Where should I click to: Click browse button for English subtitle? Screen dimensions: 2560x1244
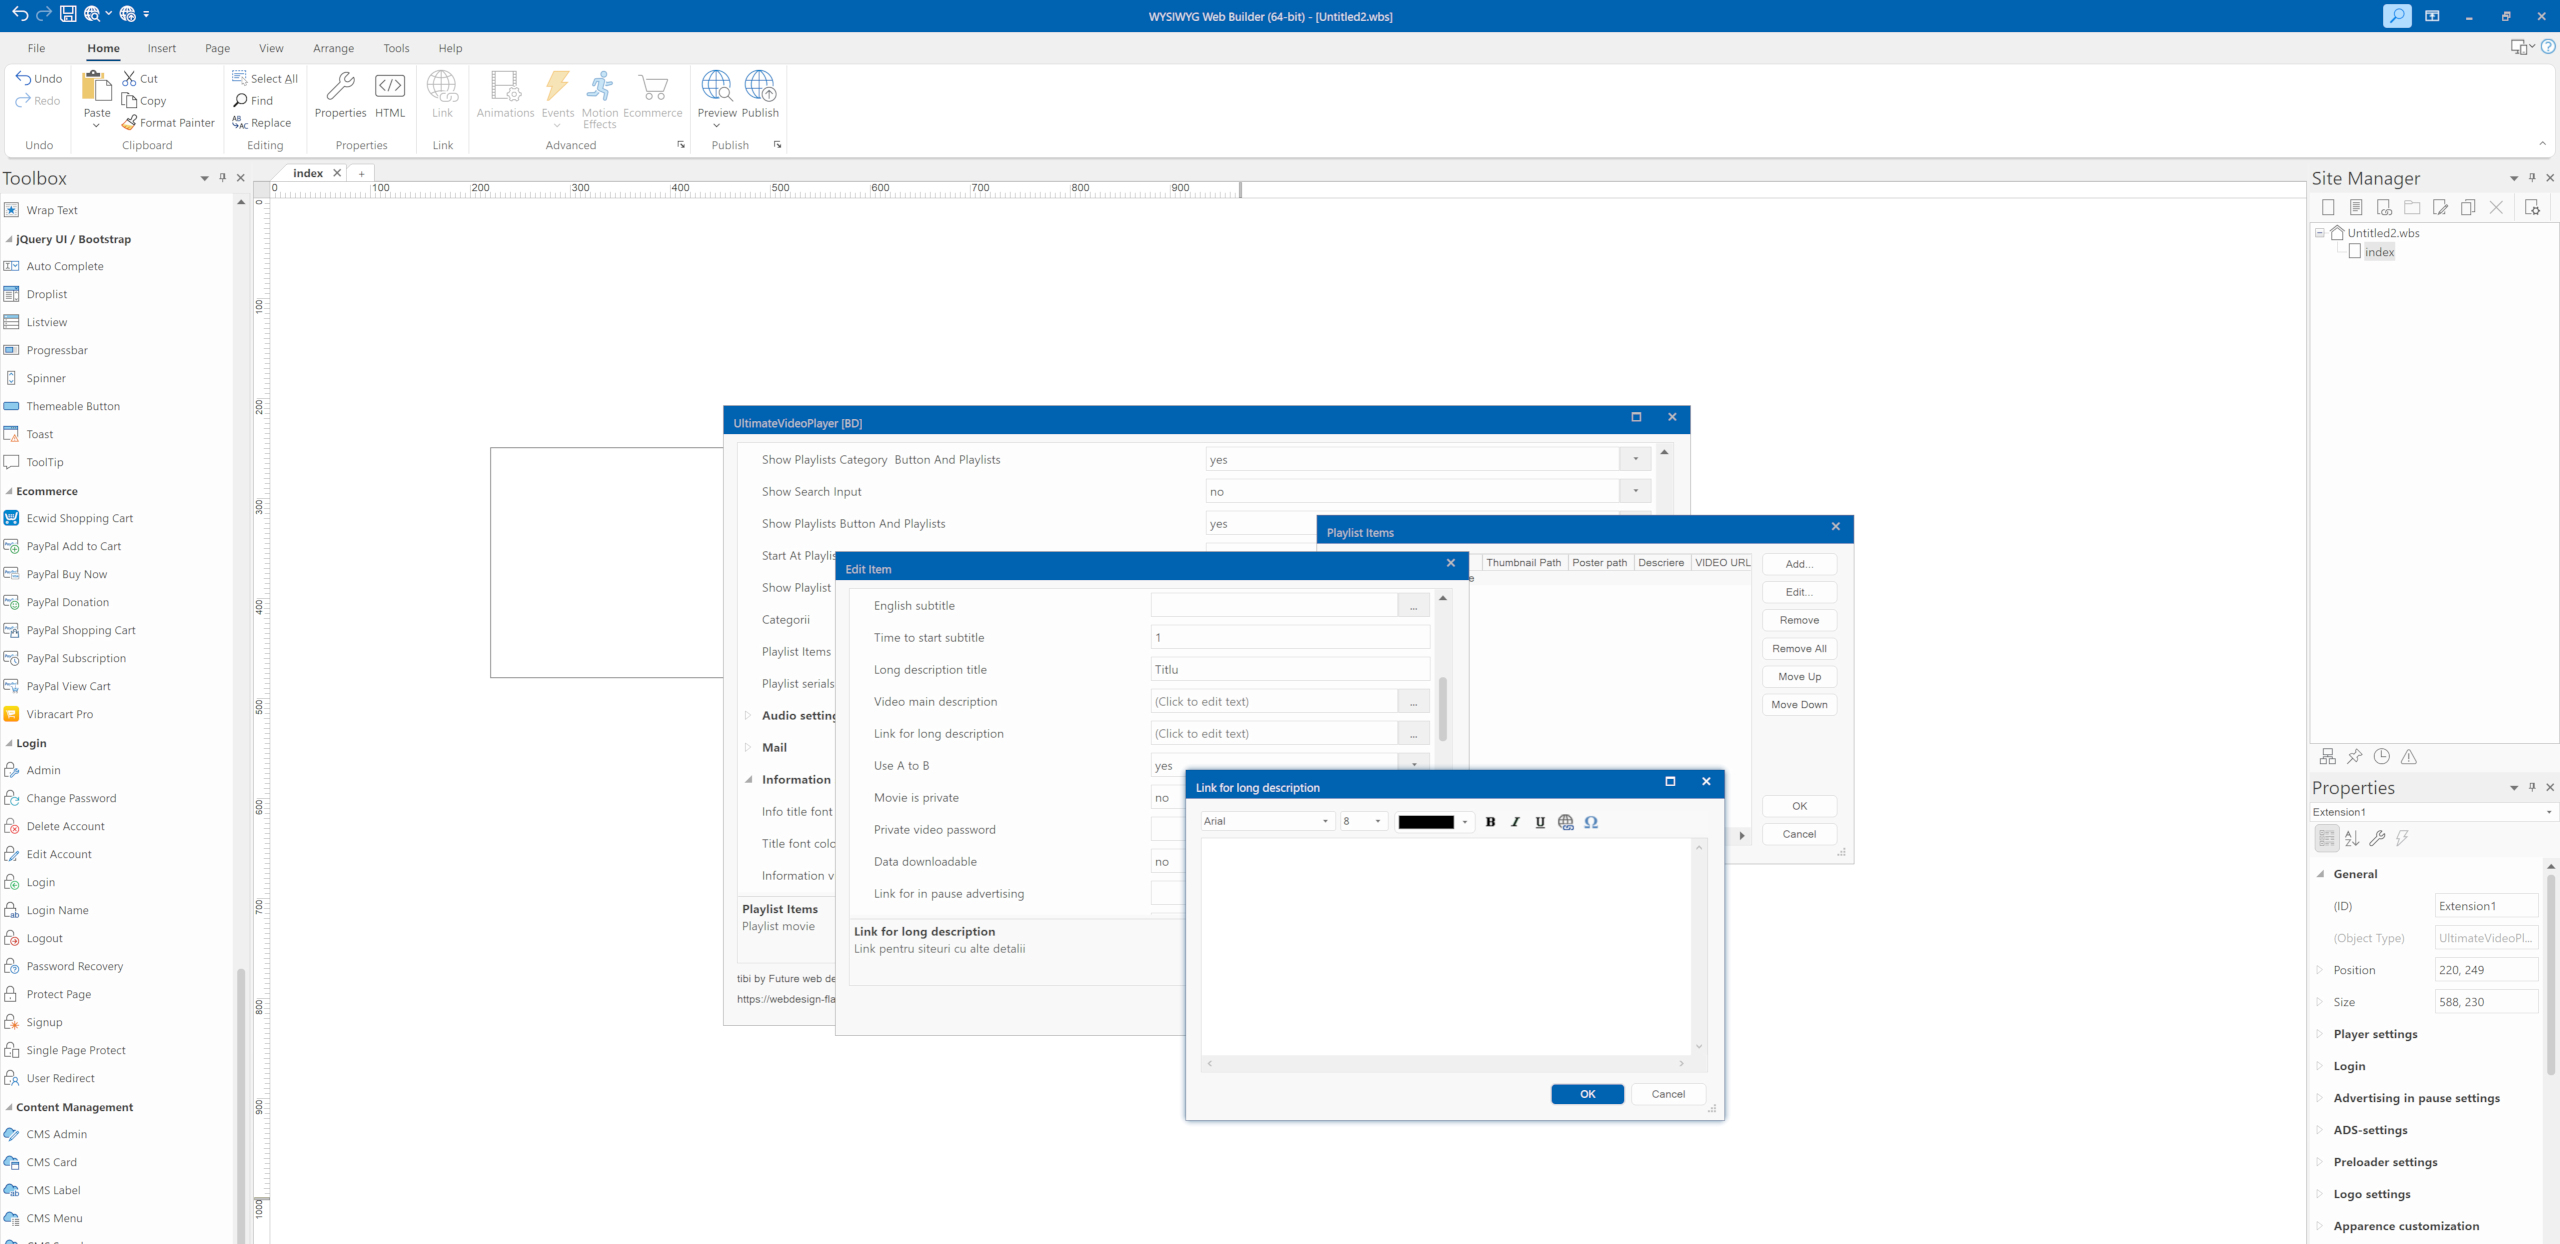coord(1413,605)
